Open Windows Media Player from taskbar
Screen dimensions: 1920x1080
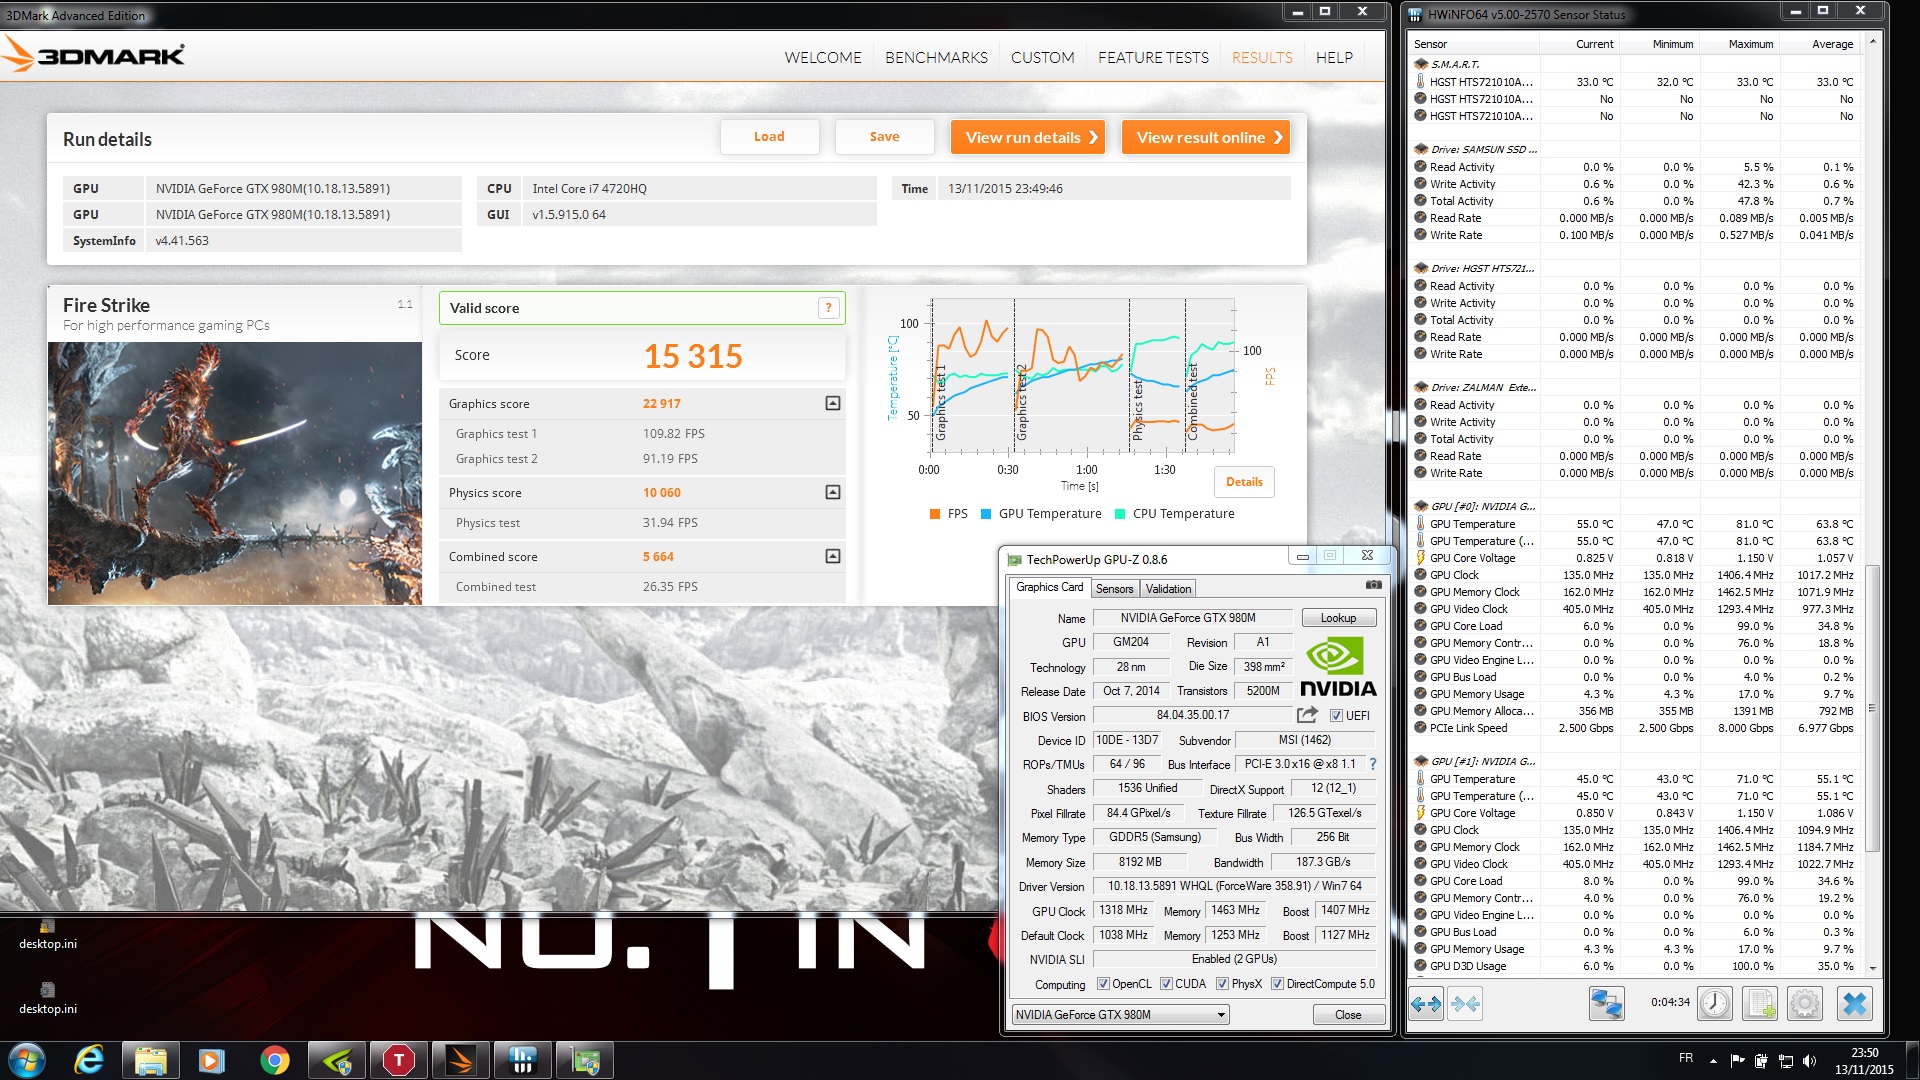coord(212,1060)
